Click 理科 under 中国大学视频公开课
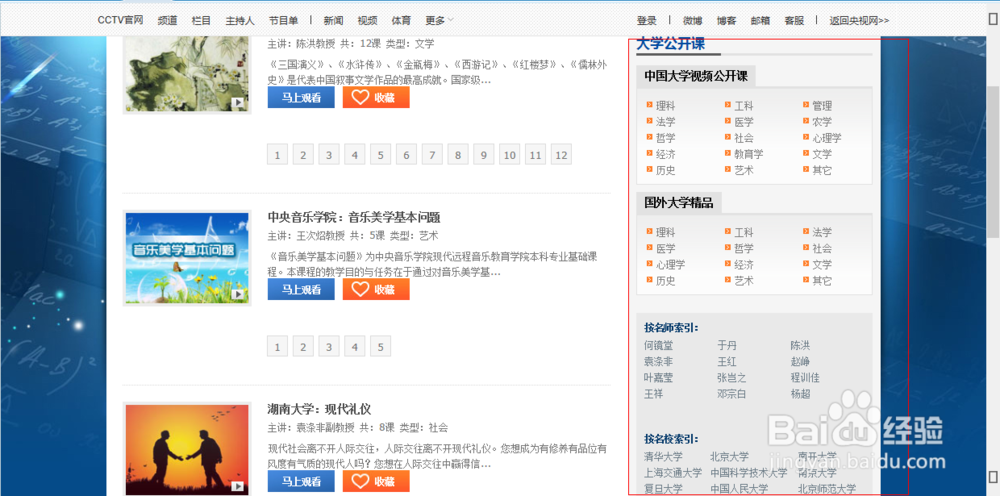 click(x=665, y=106)
